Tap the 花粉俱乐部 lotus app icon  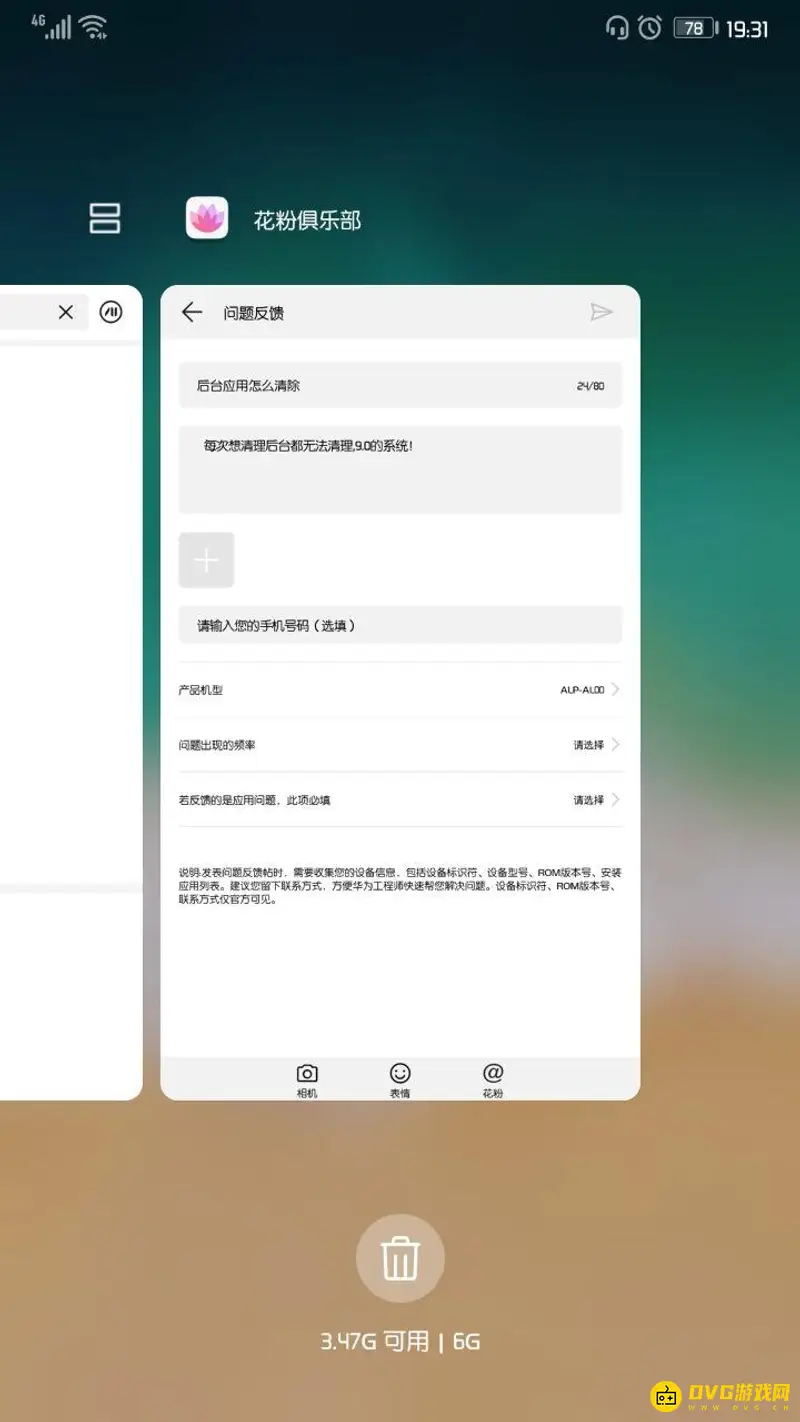pos(207,218)
